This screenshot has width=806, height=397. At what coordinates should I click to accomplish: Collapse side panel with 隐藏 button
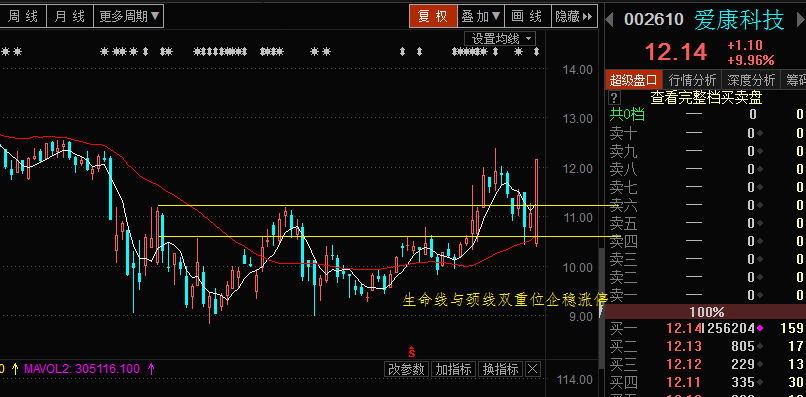[x=574, y=16]
